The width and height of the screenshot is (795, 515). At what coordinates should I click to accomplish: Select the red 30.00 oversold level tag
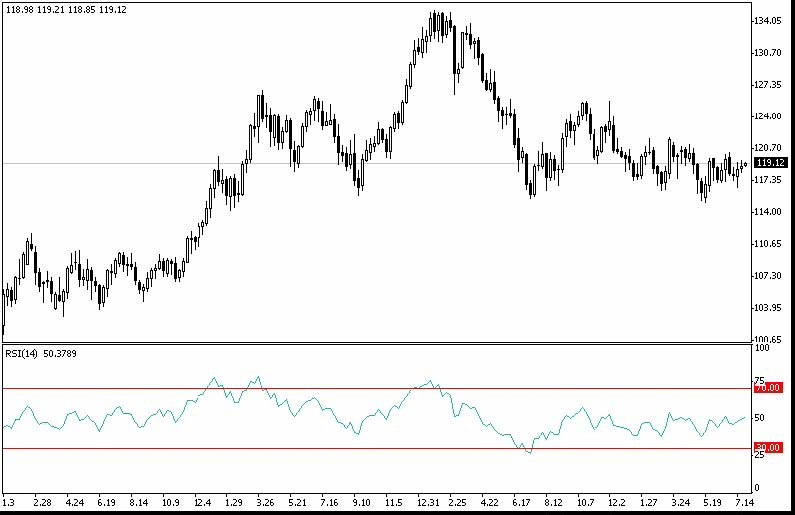pos(767,449)
